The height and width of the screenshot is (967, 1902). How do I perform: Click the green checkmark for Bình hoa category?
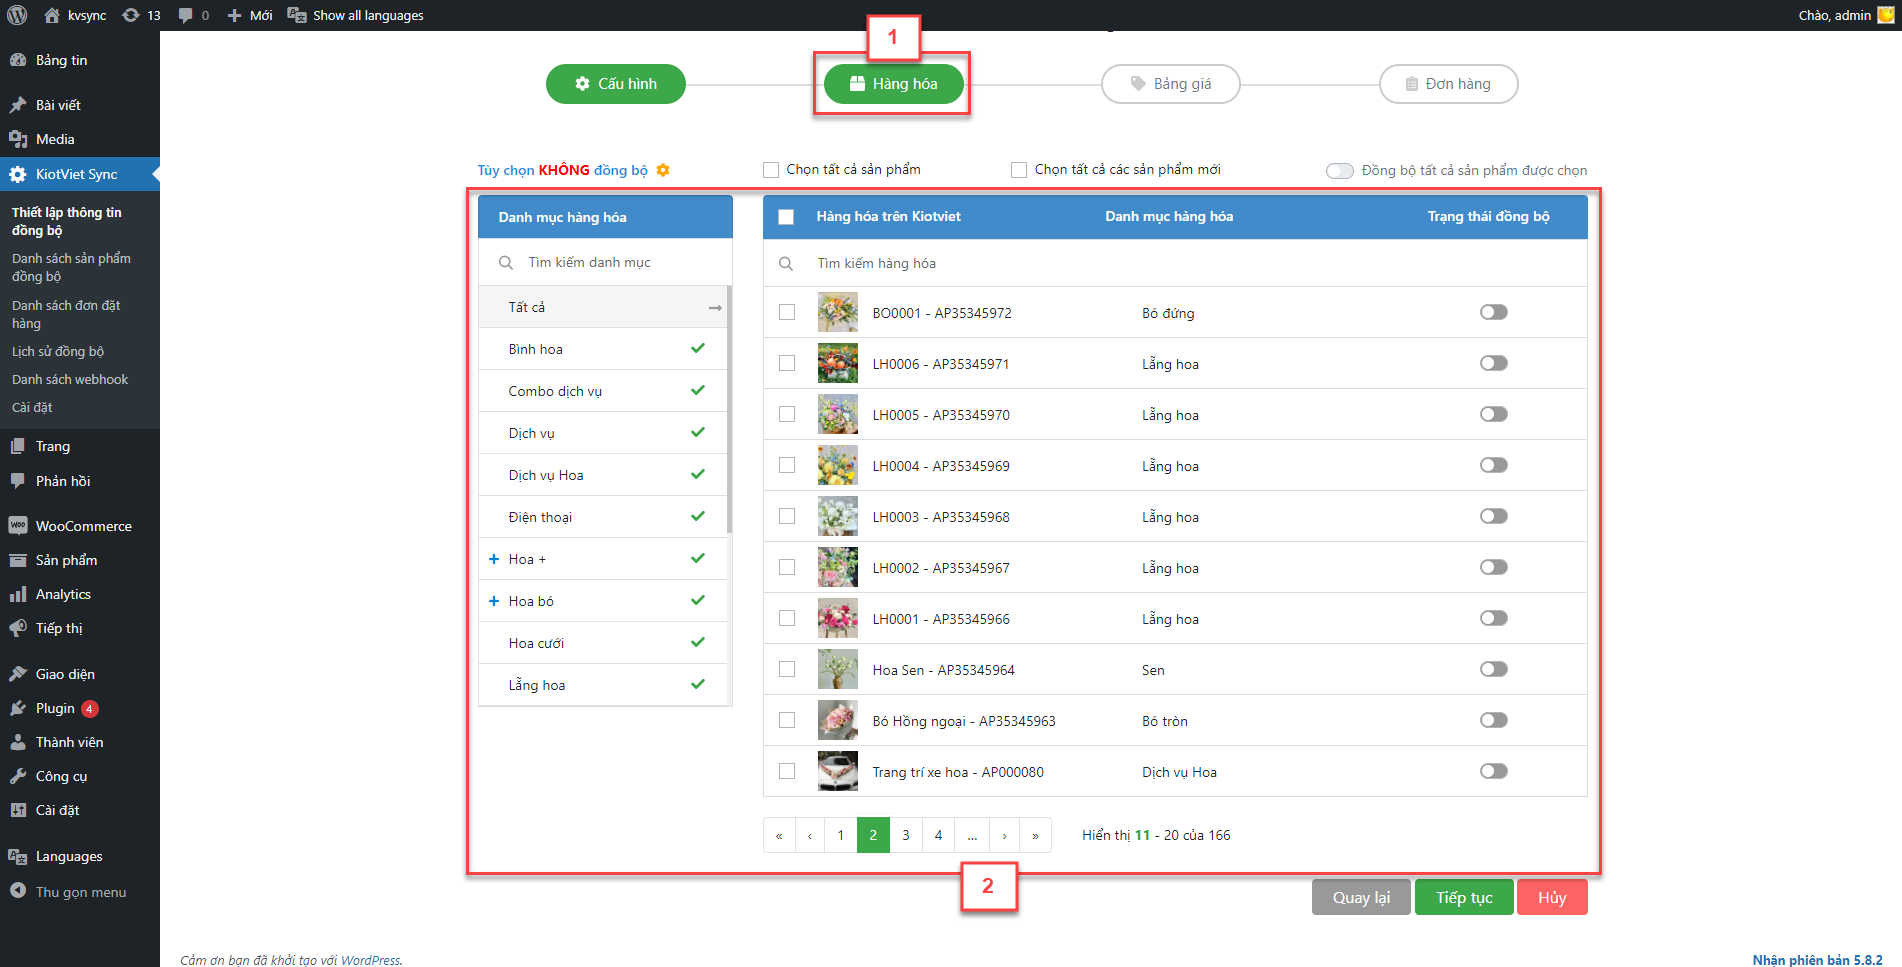[698, 349]
